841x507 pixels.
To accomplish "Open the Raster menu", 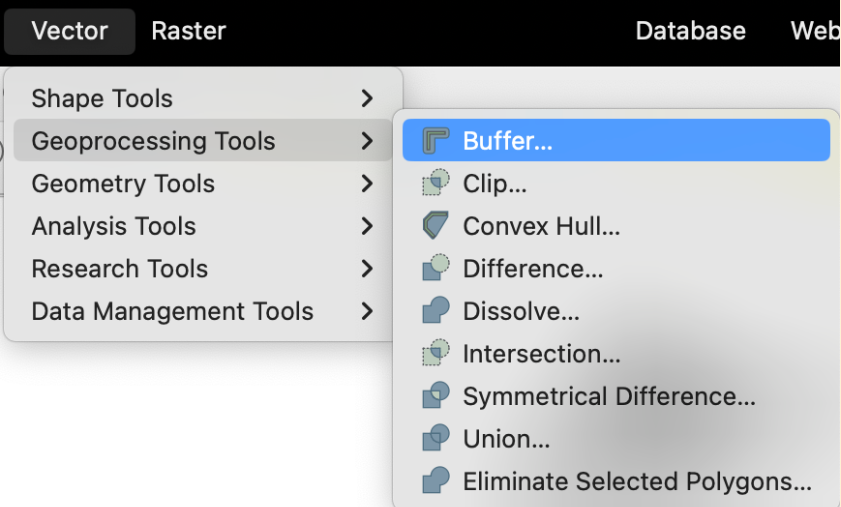I will coord(188,31).
